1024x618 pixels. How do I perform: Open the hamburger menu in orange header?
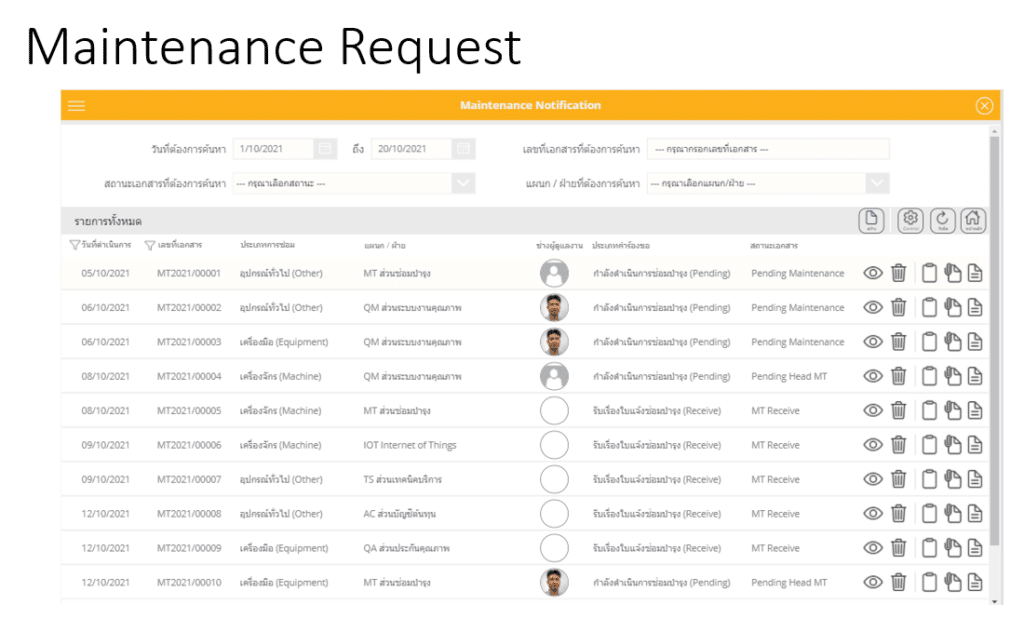tap(76, 106)
